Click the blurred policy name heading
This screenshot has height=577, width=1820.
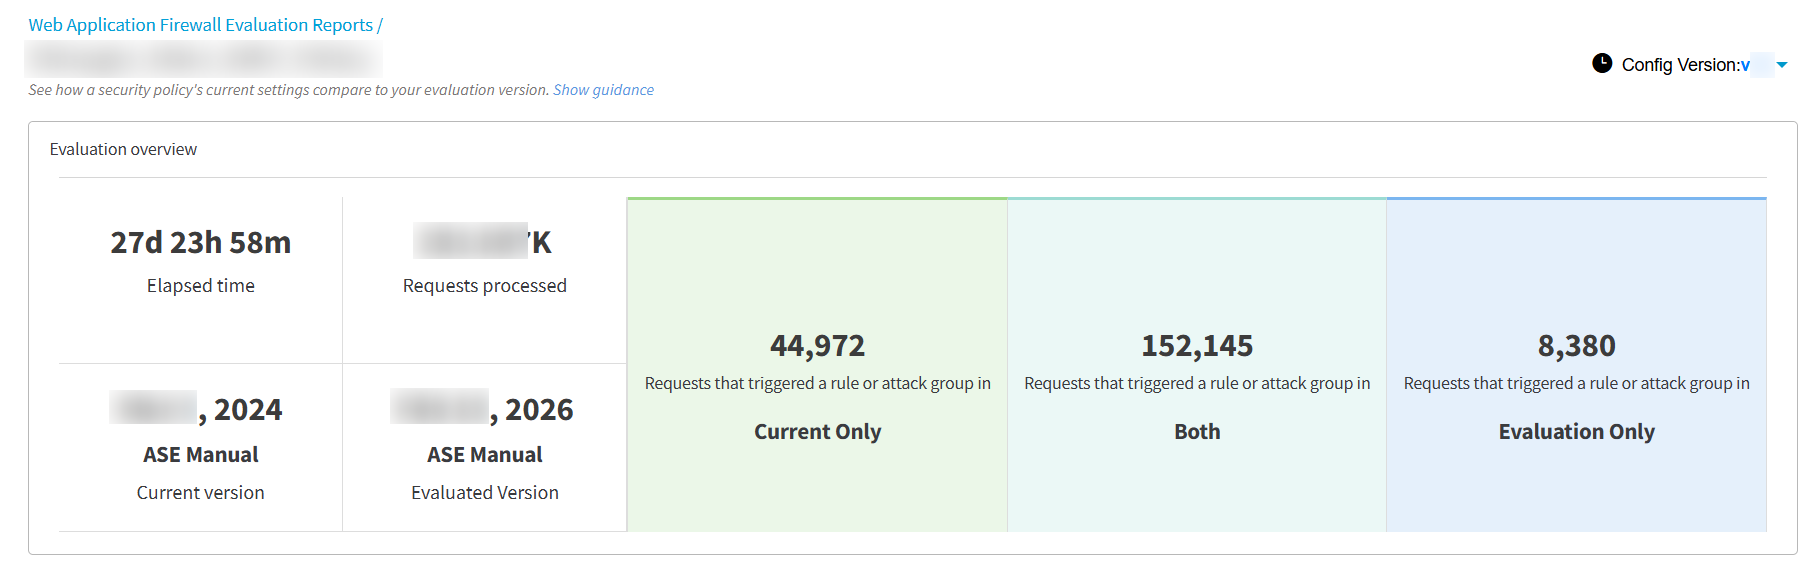203,58
